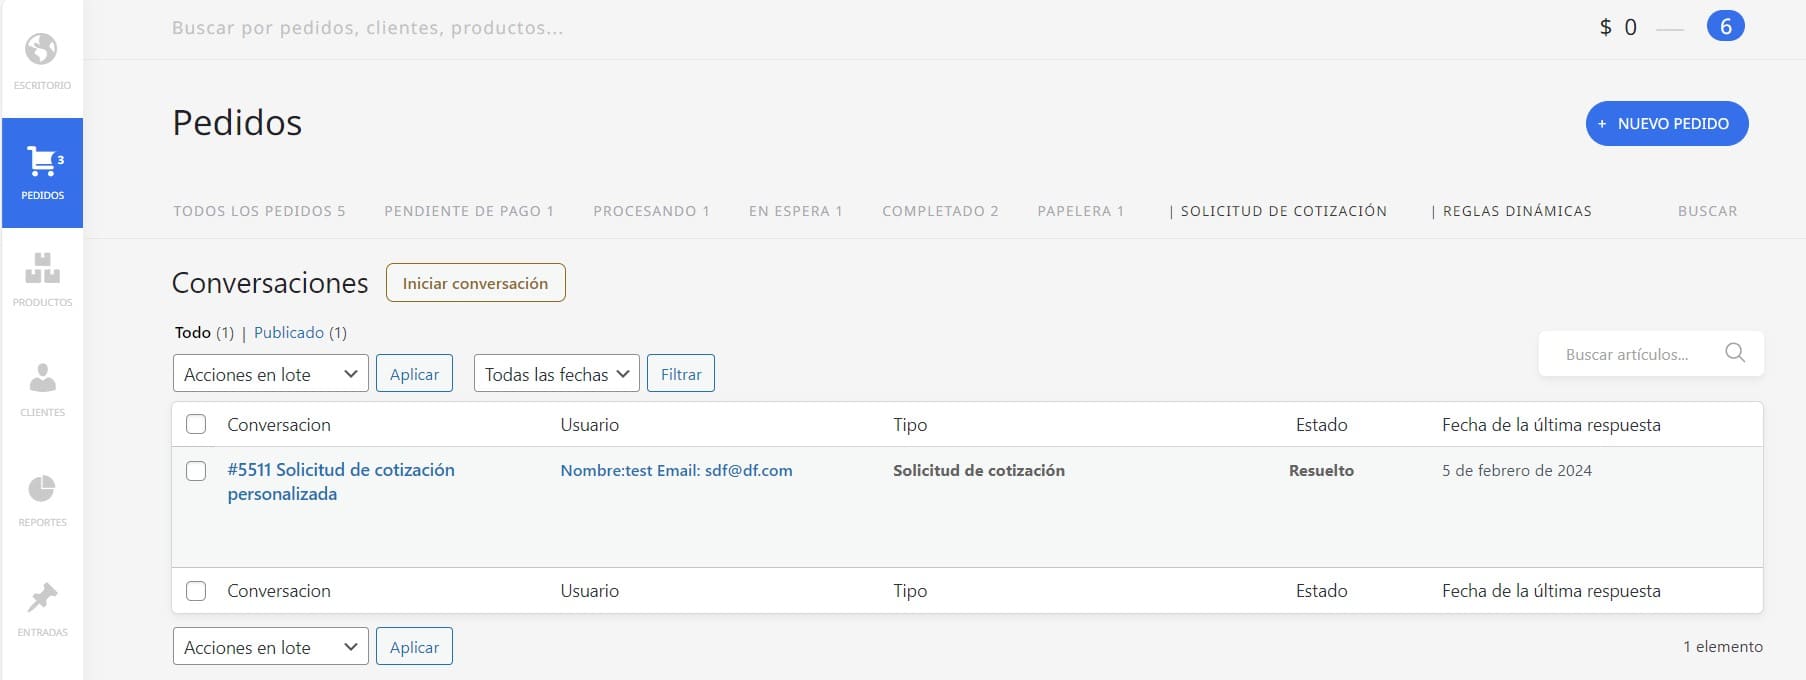Open the bottom Acciones en lote dropdown
The image size is (1806, 680).
coord(271,647)
